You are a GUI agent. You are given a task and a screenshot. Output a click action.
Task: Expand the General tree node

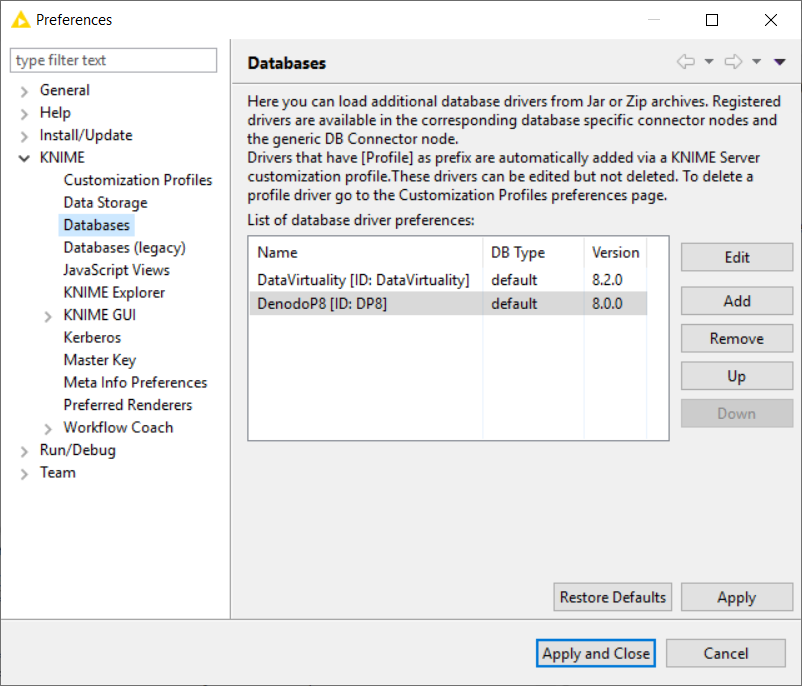(x=24, y=92)
